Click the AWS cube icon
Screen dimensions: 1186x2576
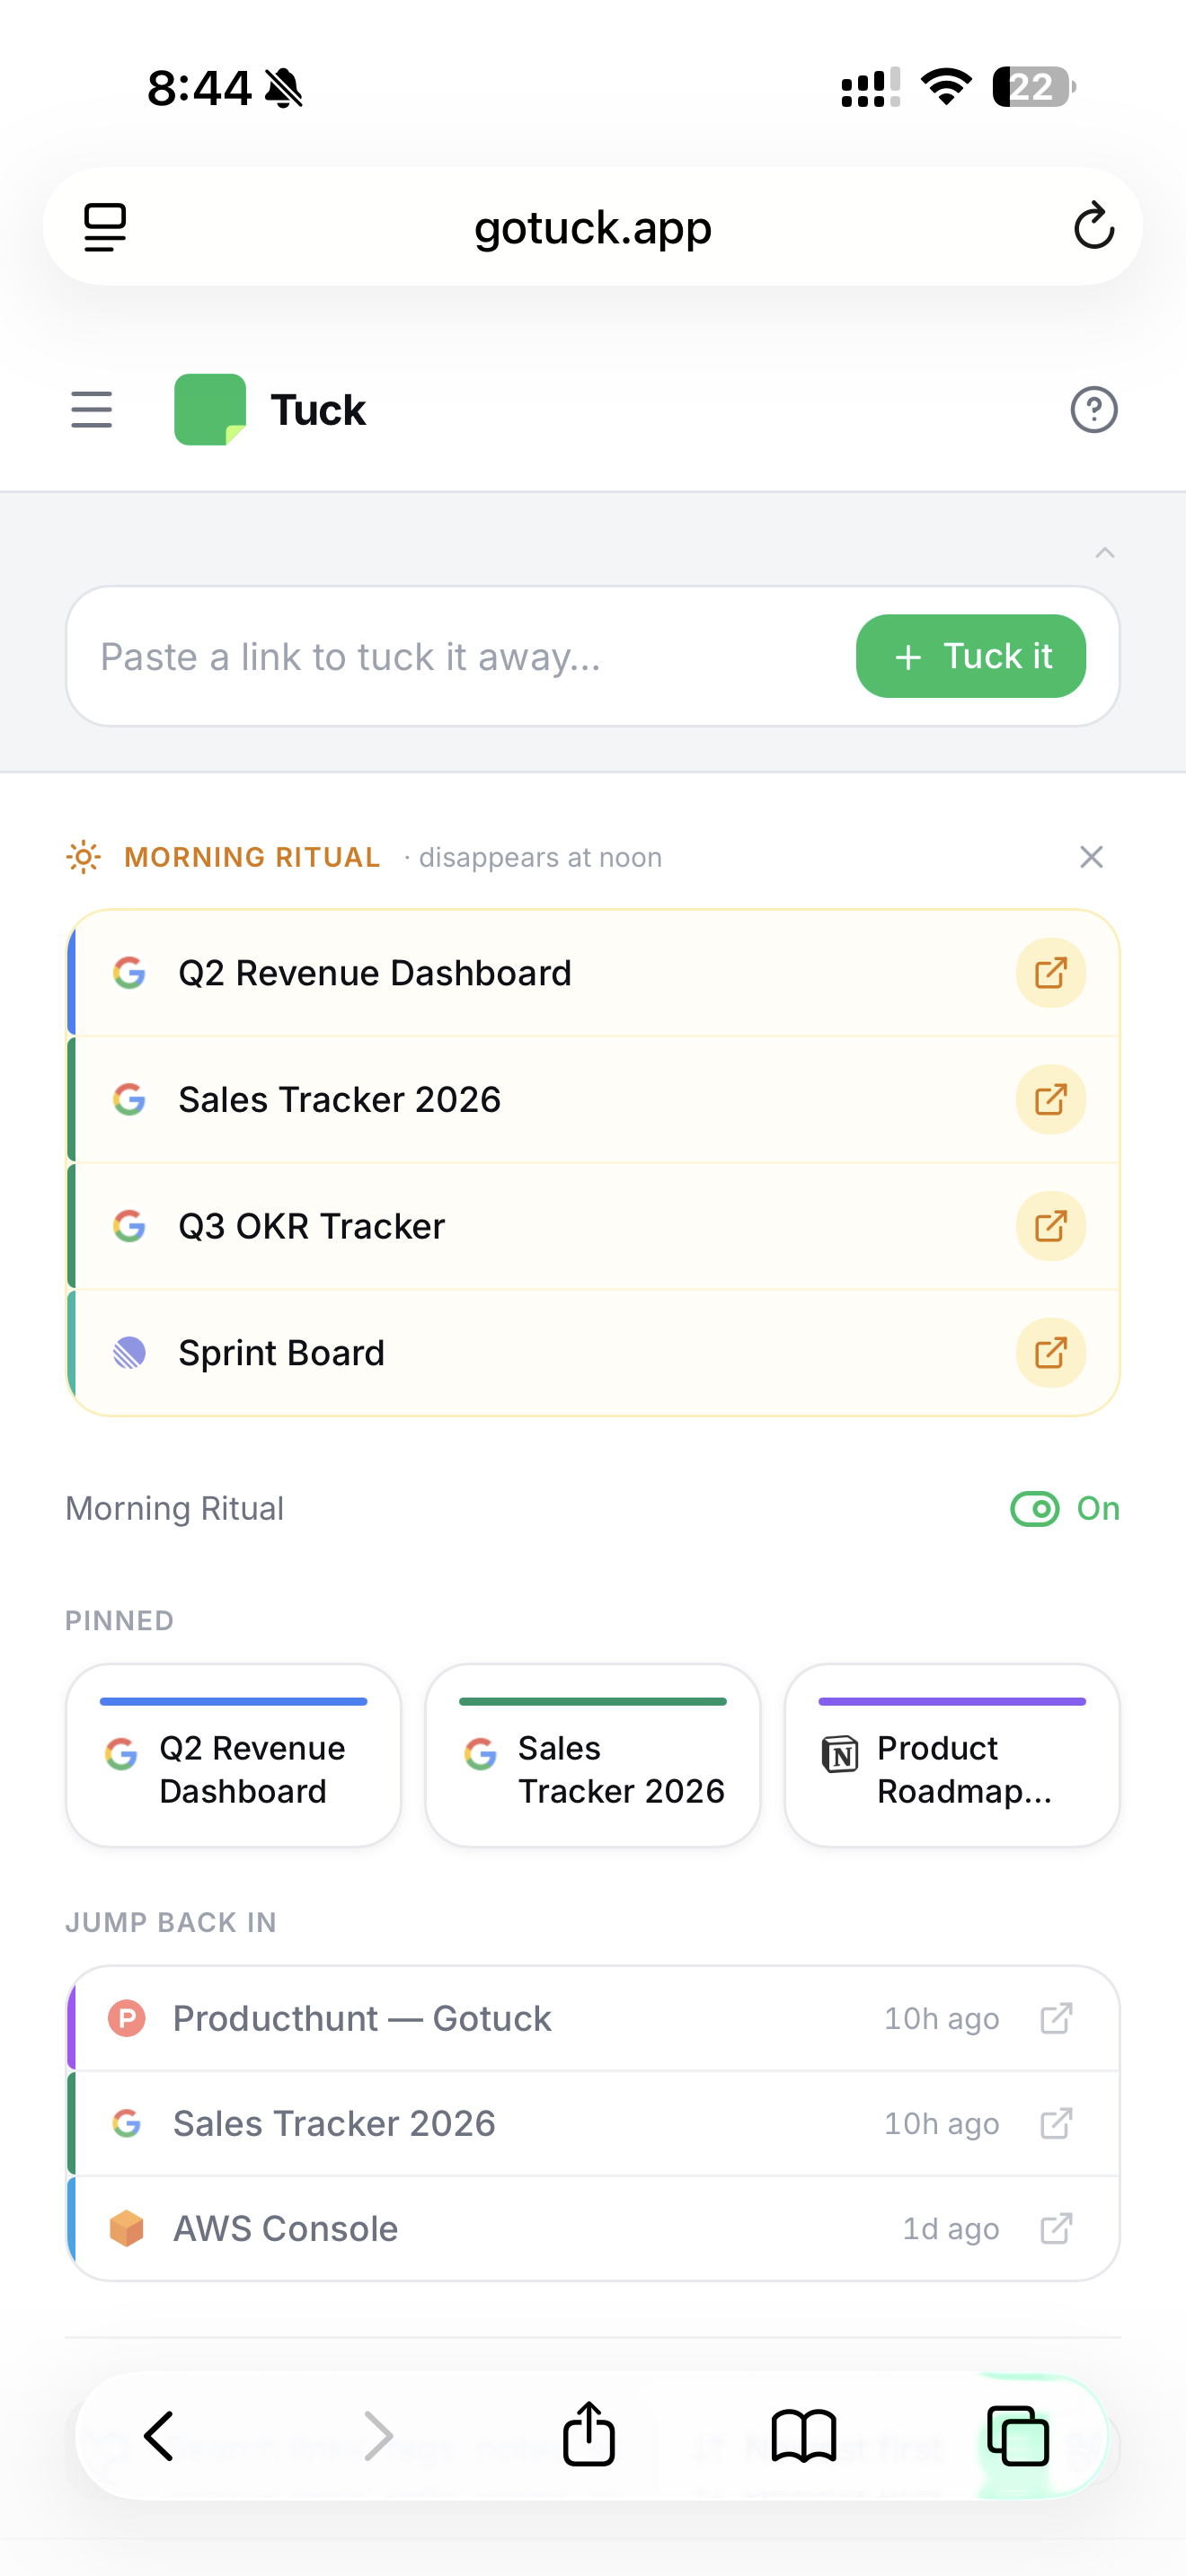click(x=127, y=2228)
